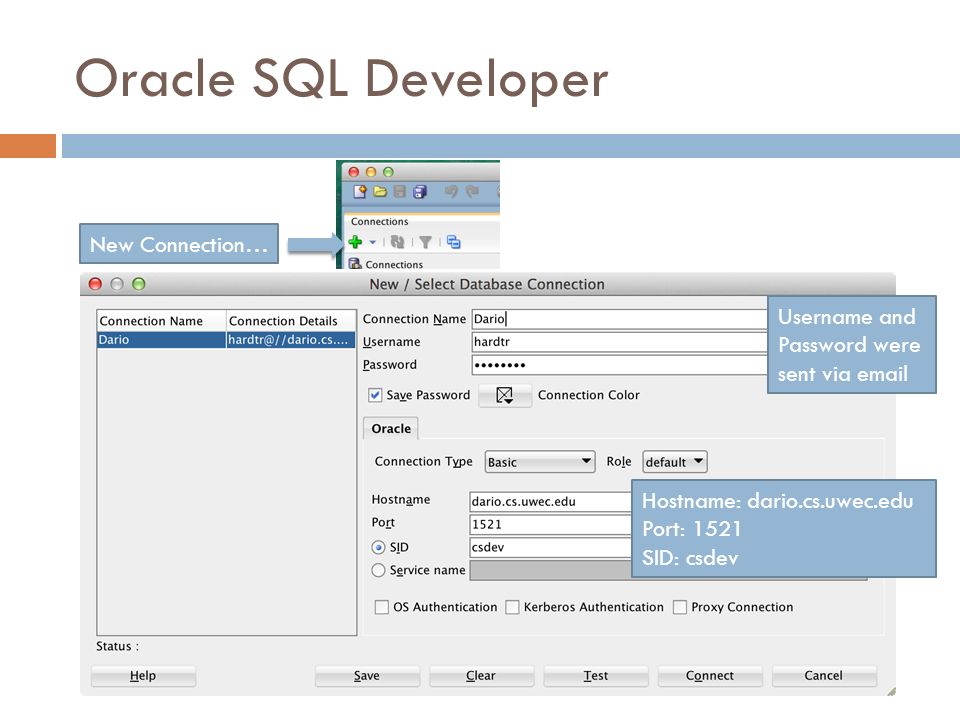Click the Refresh icon in the Connections panel

pos(397,242)
